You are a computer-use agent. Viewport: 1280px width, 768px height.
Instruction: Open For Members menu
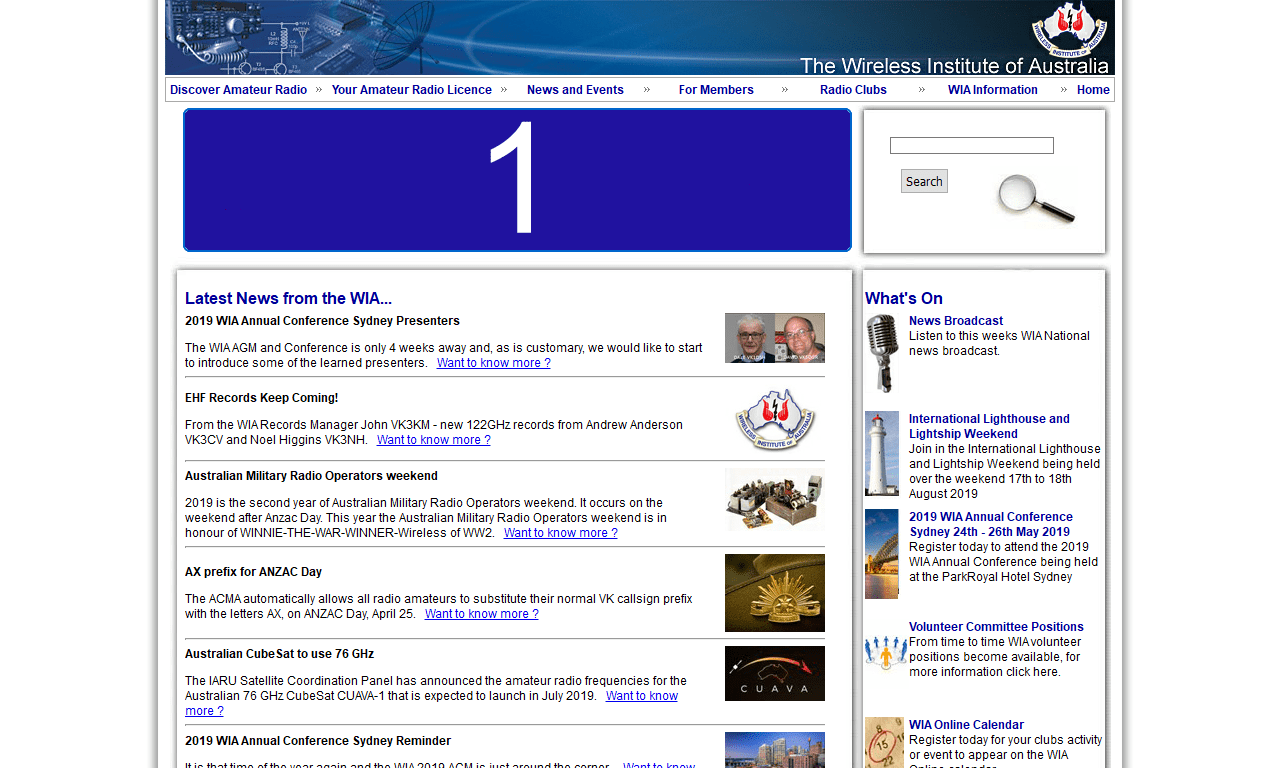[x=716, y=90]
